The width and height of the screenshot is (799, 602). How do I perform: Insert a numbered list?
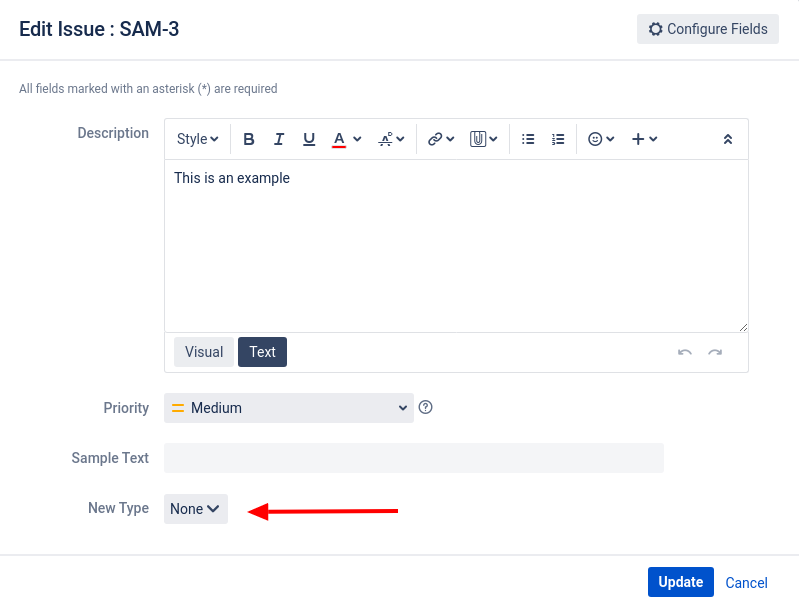click(558, 139)
